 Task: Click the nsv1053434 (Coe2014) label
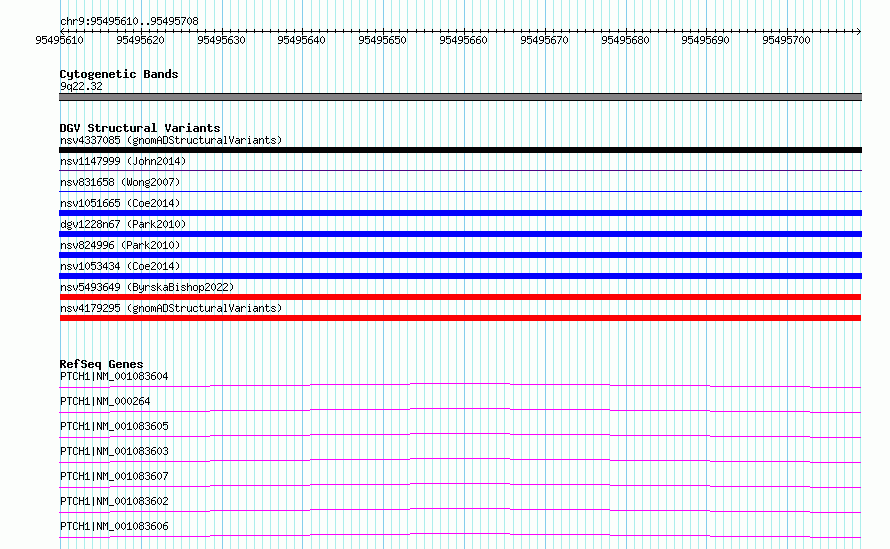click(x=120, y=266)
